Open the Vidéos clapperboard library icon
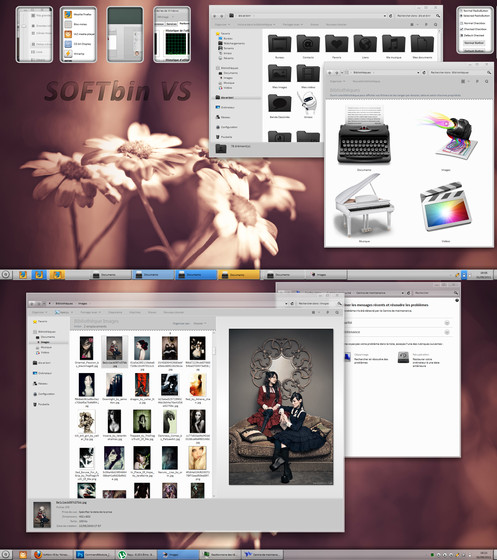497x560 pixels. 446,206
